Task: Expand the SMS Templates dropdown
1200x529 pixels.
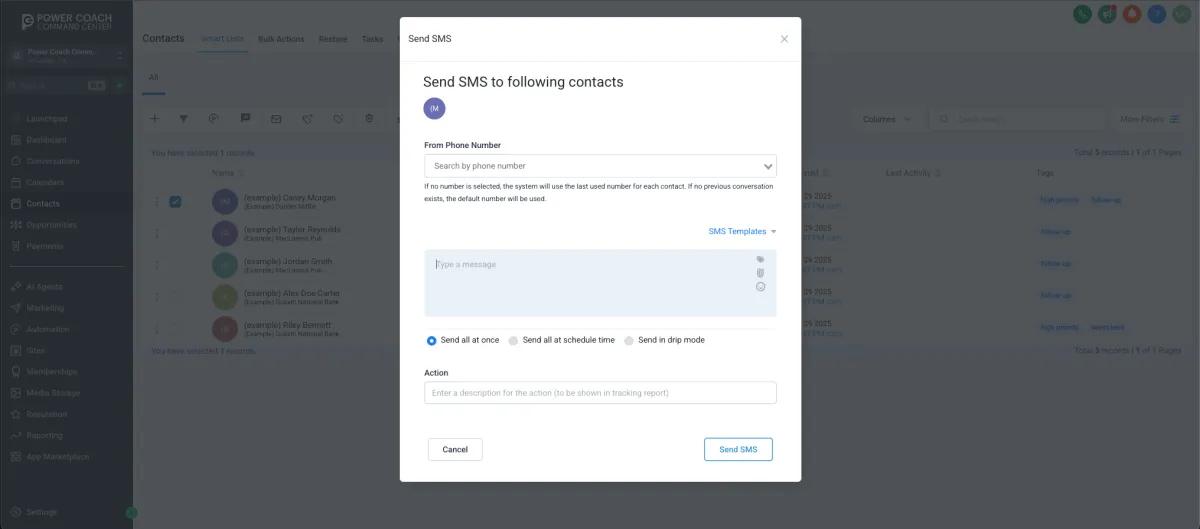Action: 742,231
